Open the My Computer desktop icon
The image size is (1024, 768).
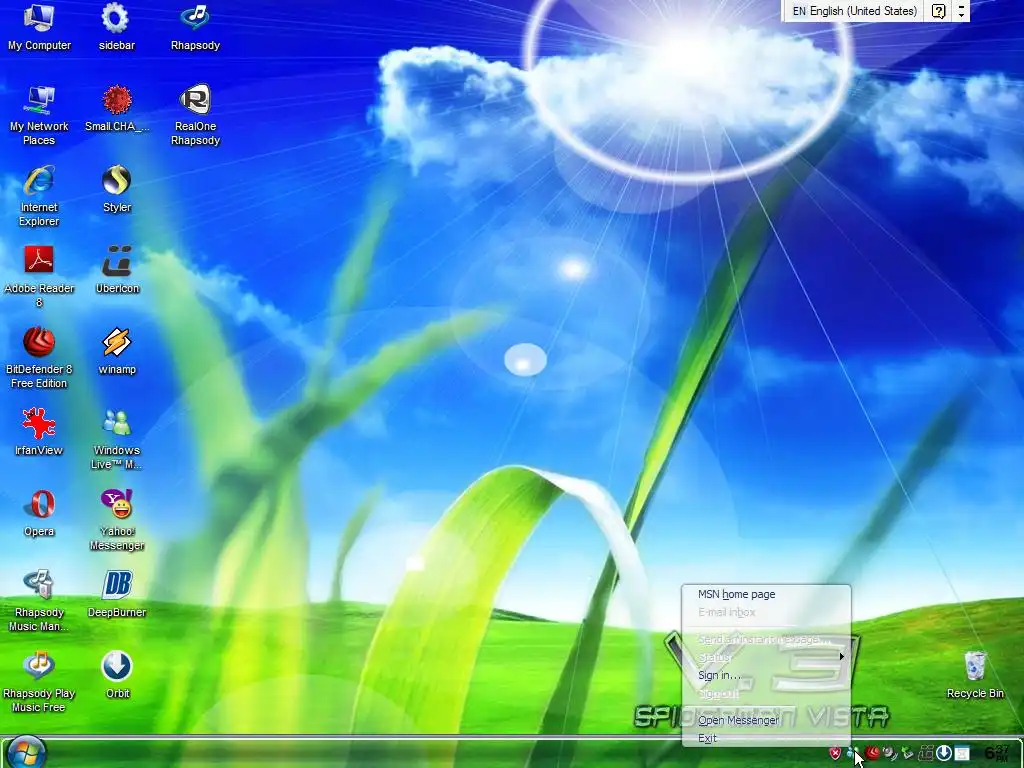[x=39, y=27]
